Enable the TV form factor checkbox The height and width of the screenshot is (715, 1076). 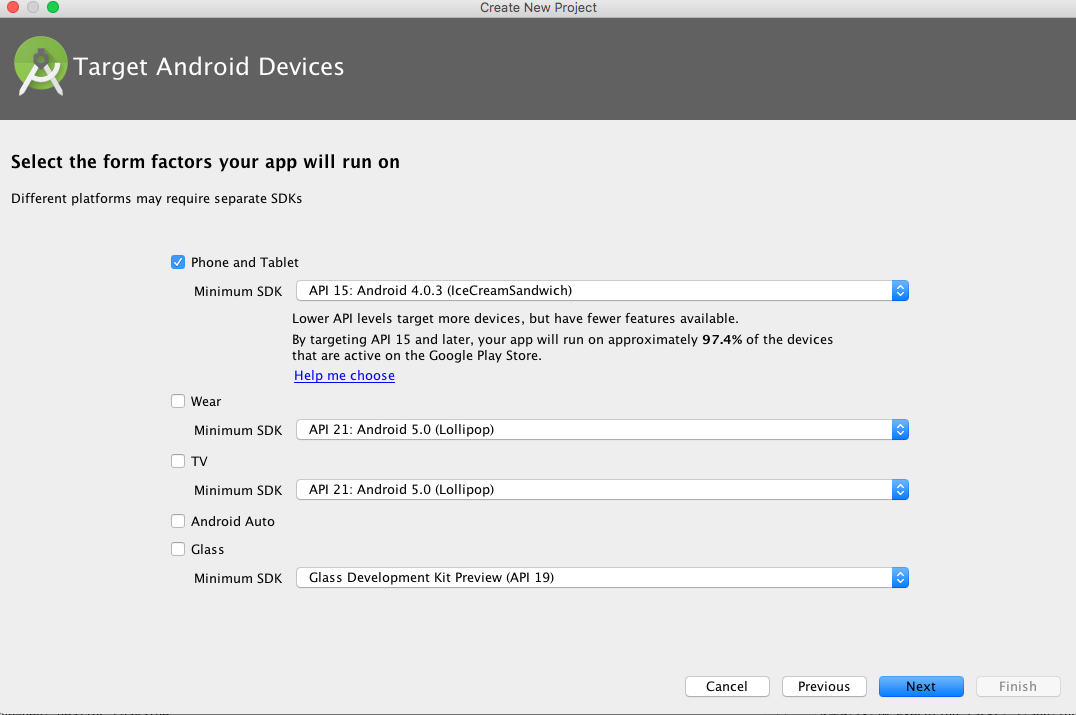tap(178, 461)
